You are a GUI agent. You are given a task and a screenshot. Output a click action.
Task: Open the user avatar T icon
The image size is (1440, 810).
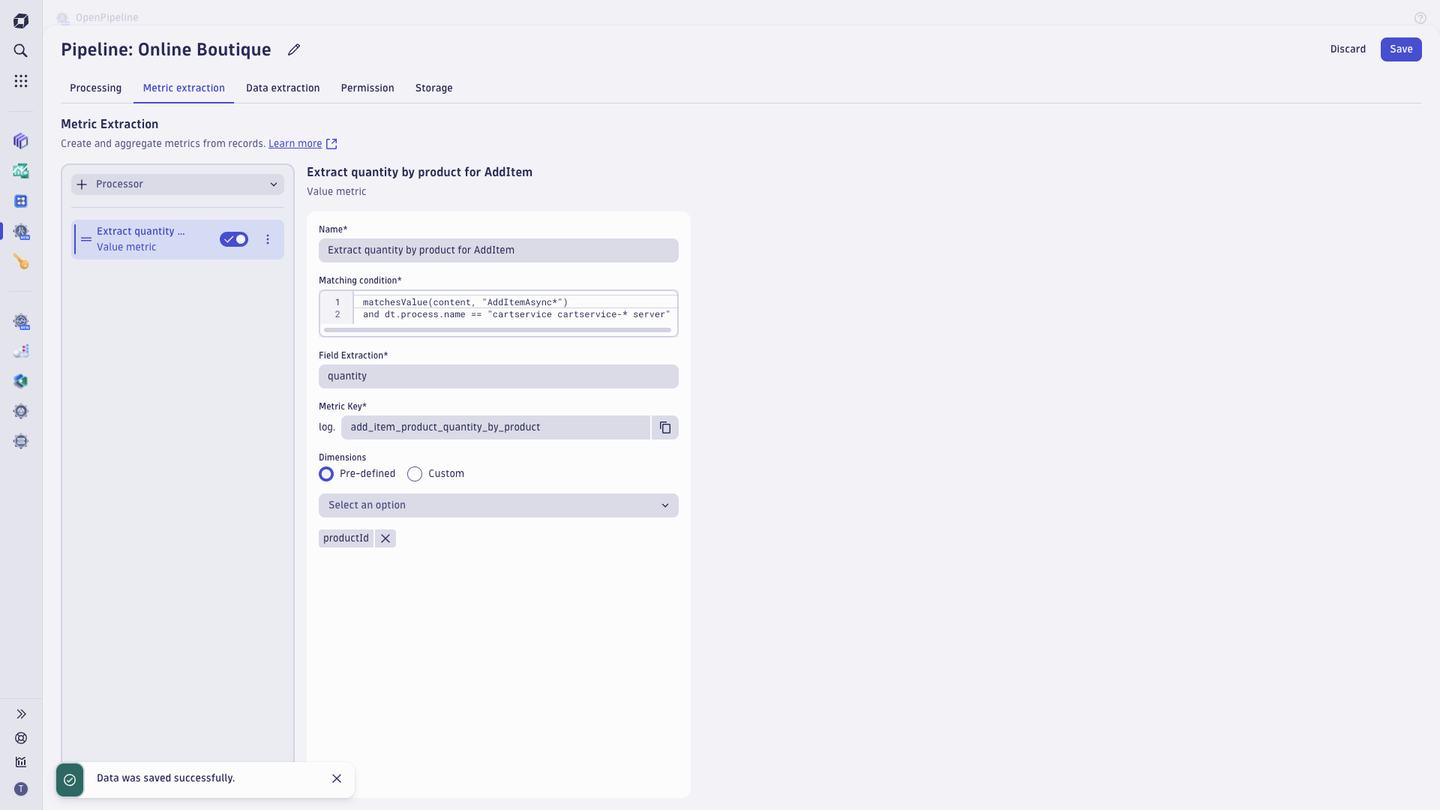(21, 789)
